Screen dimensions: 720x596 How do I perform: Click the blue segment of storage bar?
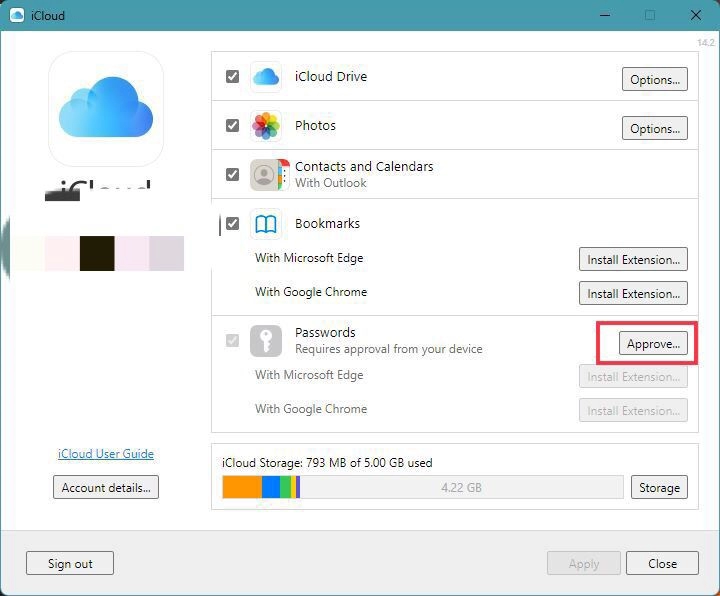pos(271,487)
